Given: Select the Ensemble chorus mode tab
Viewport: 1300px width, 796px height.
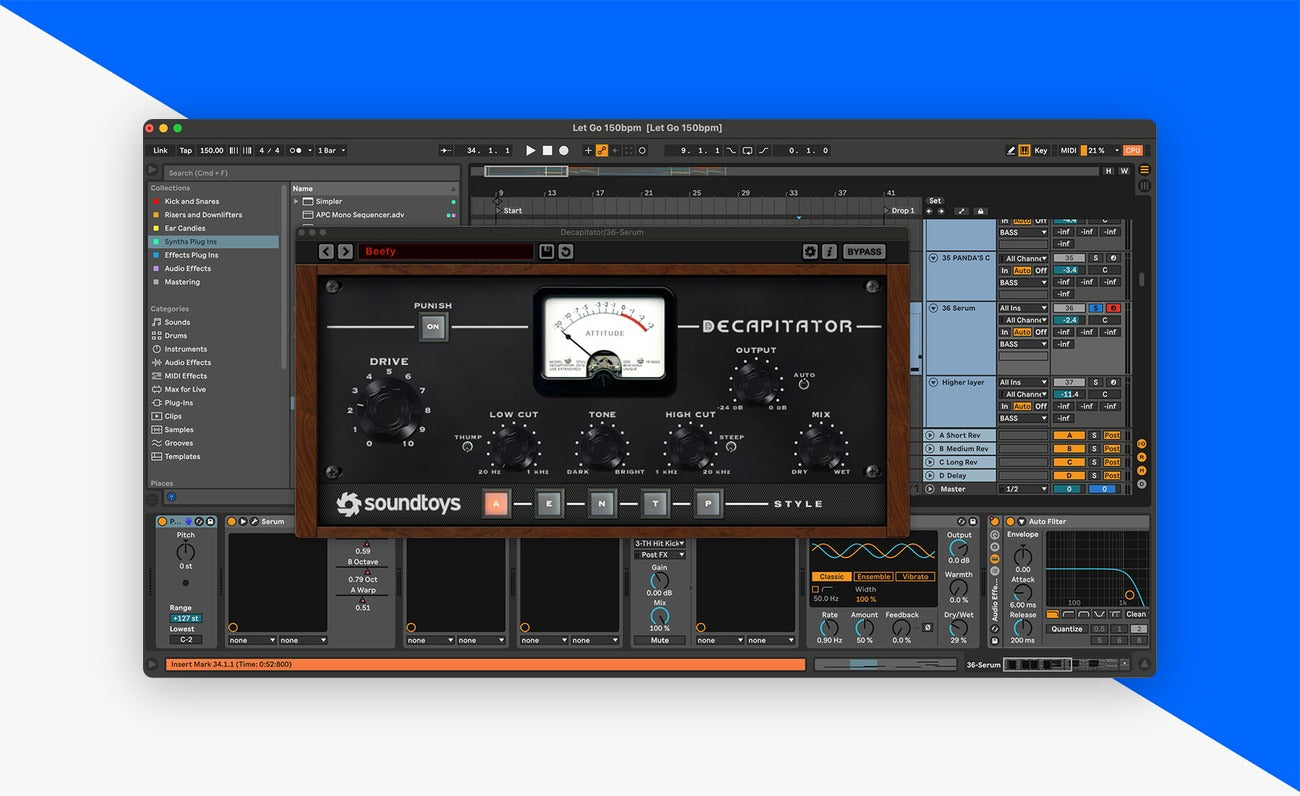Looking at the screenshot, I should point(873,576).
